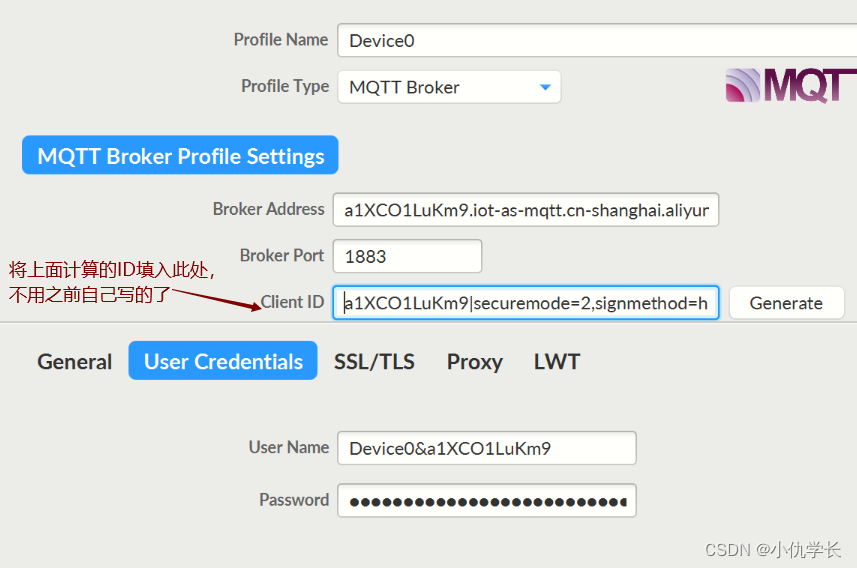
Task: Select the Broker Address input field
Action: coord(526,209)
